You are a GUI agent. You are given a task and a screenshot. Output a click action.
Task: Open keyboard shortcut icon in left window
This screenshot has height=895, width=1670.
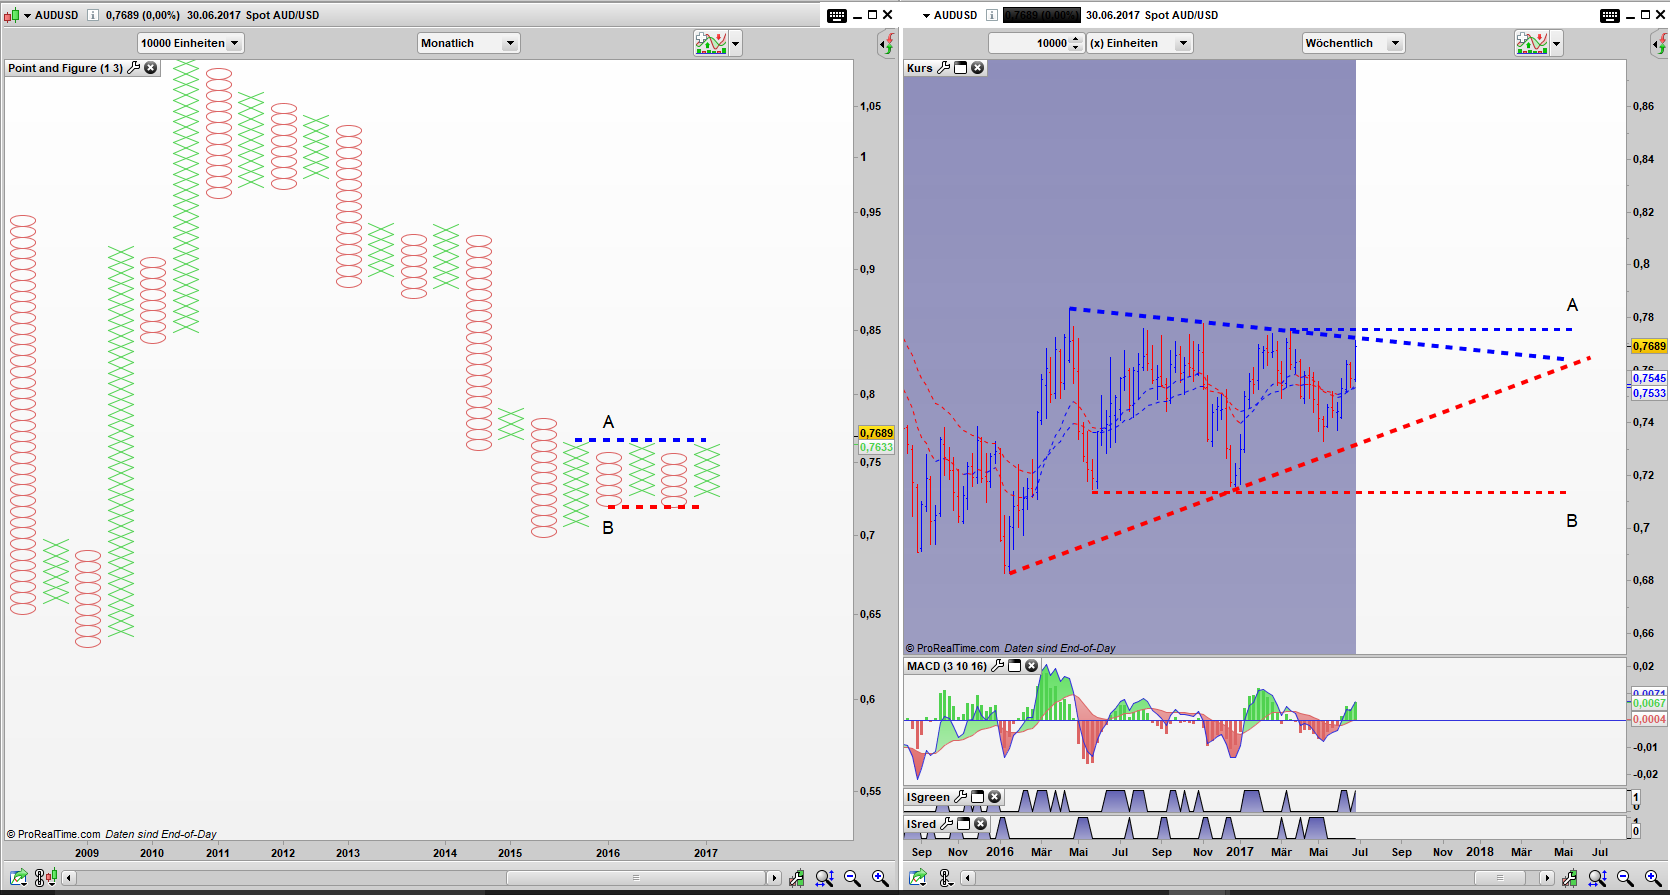837,15
